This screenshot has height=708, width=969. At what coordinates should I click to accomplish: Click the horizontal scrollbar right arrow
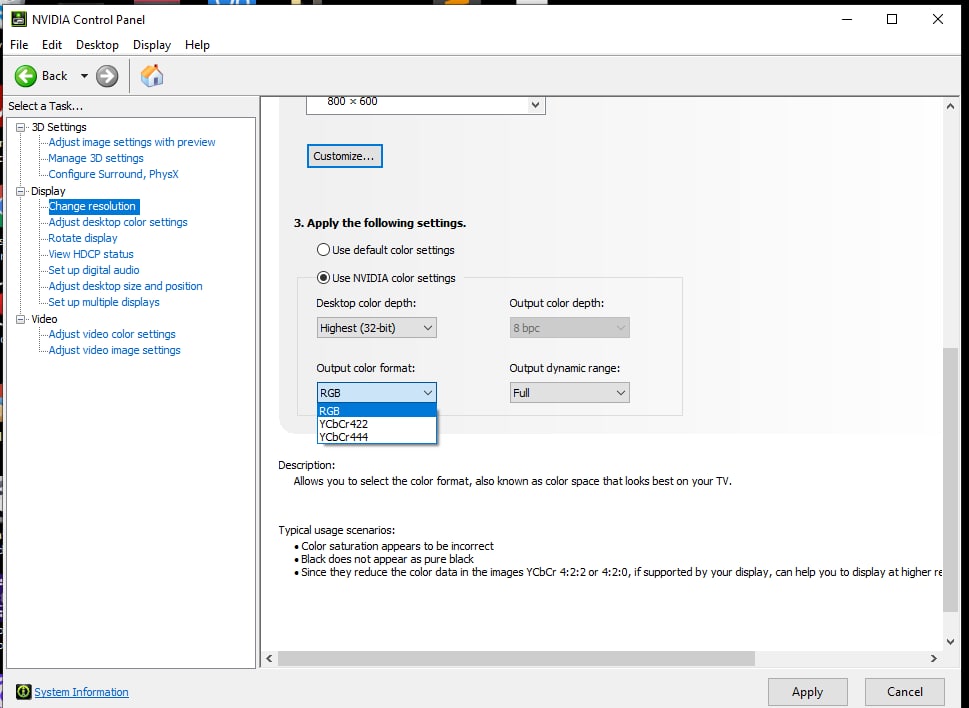[x=933, y=659]
